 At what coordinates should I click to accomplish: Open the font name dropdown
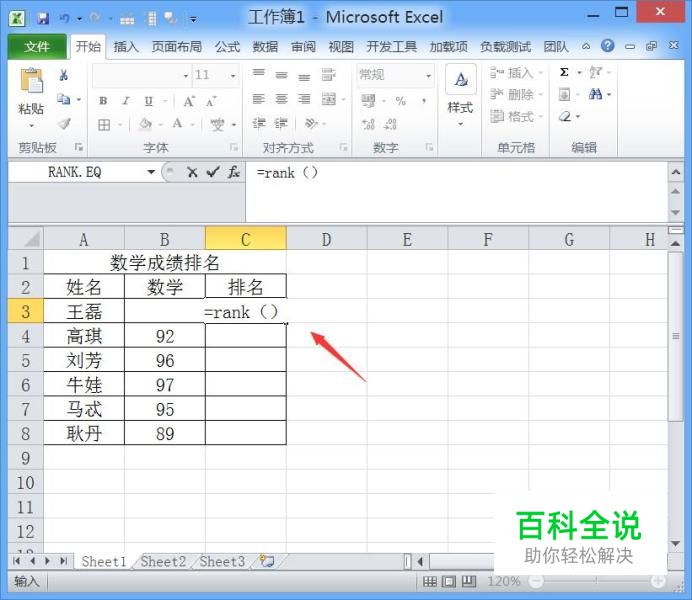pos(186,75)
